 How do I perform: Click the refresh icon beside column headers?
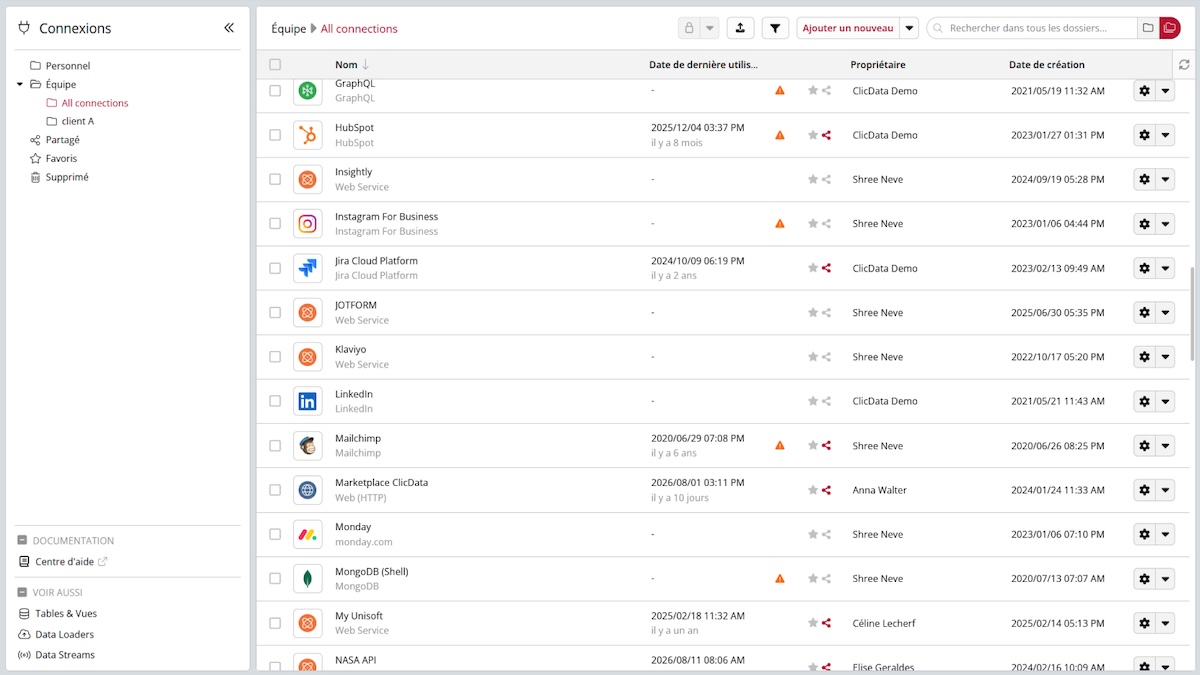point(1184,65)
